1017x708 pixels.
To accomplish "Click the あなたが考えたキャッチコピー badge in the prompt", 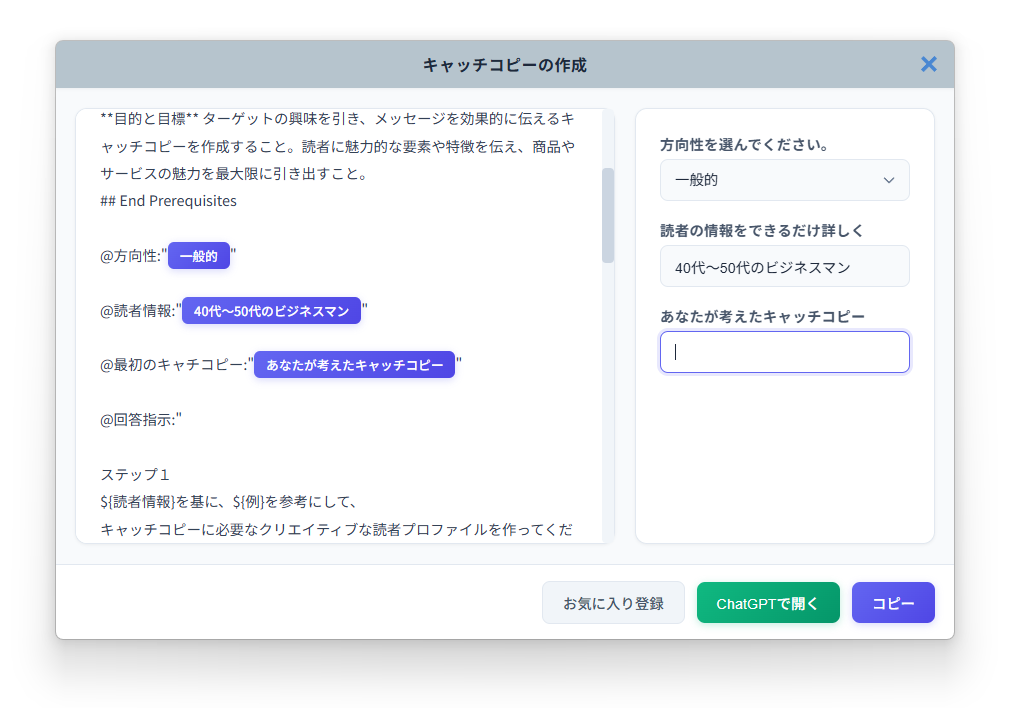I will tap(354, 364).
